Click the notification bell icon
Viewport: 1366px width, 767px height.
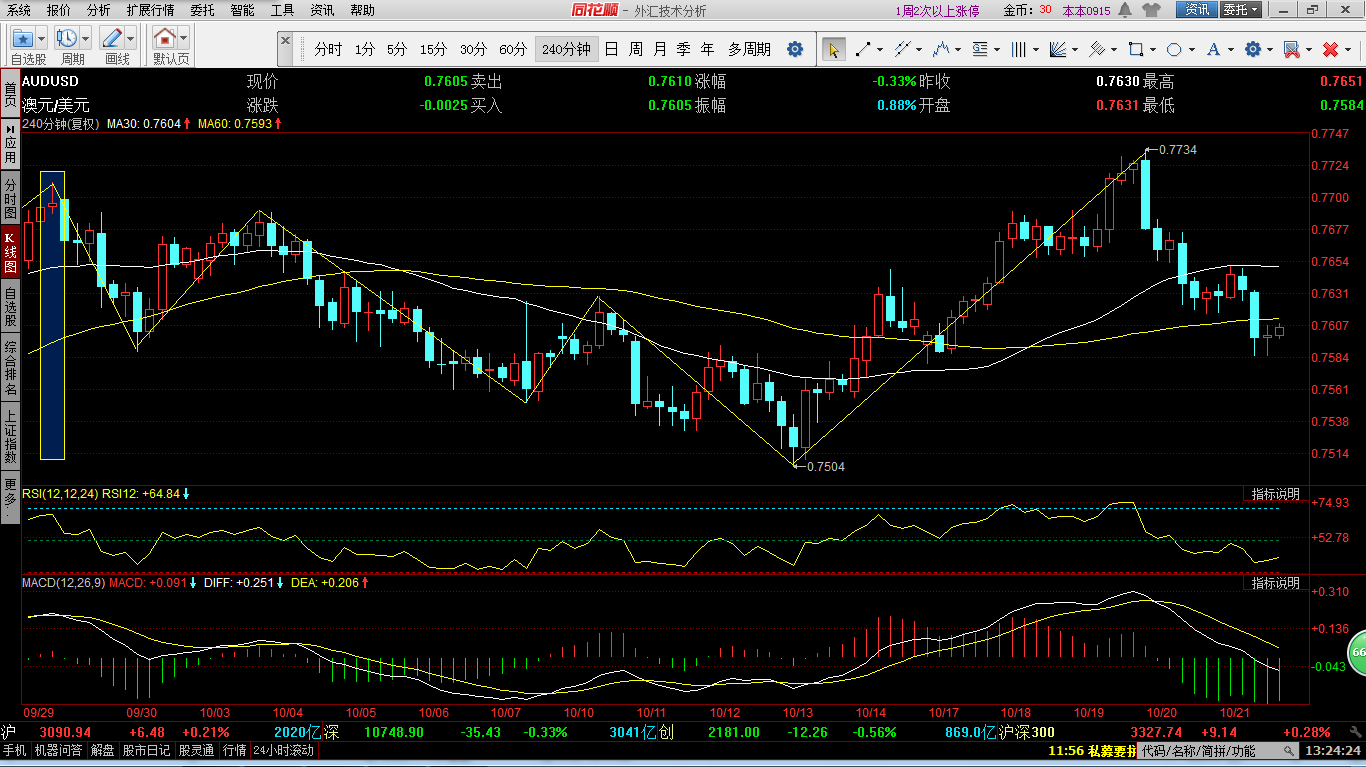tap(1124, 10)
